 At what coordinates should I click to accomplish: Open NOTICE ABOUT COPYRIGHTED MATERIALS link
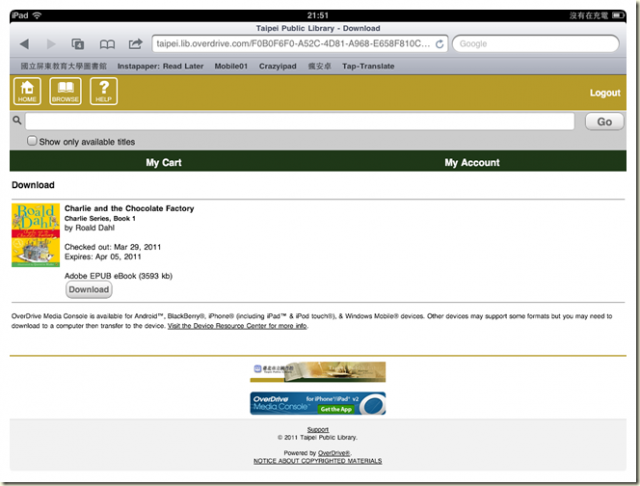tap(318, 461)
